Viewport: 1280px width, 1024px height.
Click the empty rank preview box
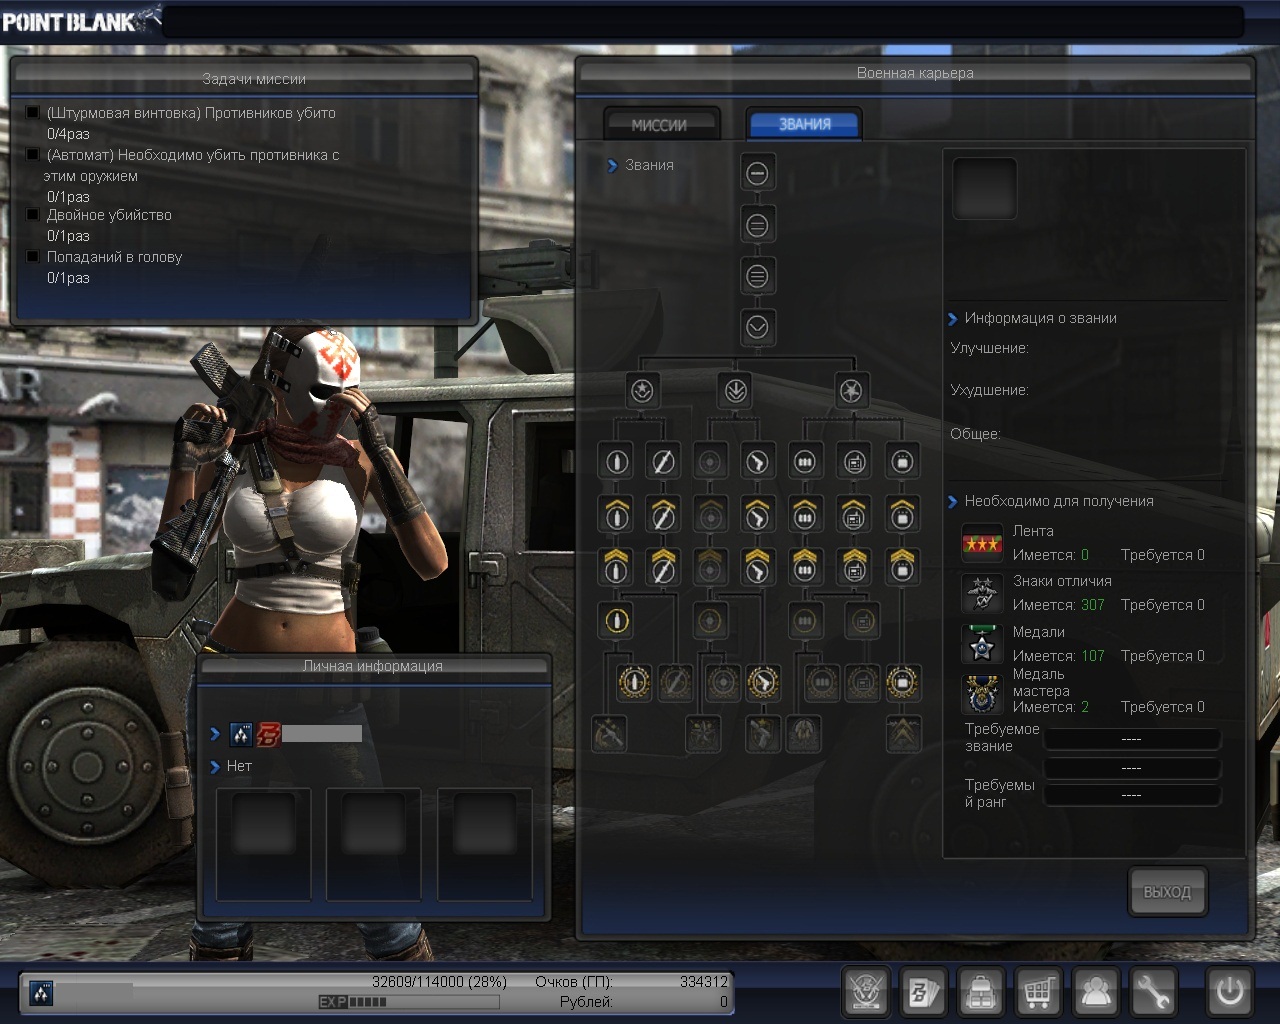point(984,188)
